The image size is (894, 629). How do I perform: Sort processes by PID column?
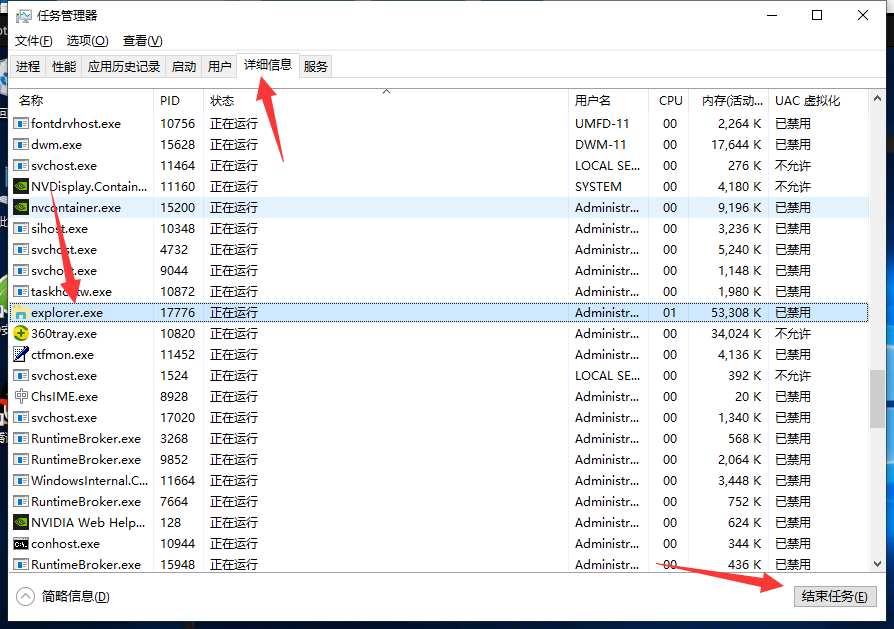[170, 101]
